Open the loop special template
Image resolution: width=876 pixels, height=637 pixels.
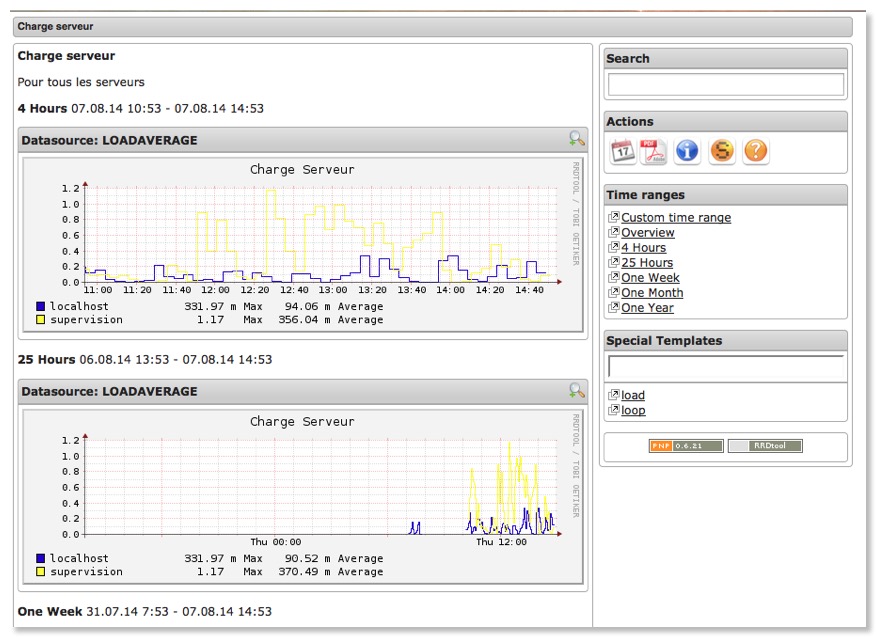pos(633,411)
